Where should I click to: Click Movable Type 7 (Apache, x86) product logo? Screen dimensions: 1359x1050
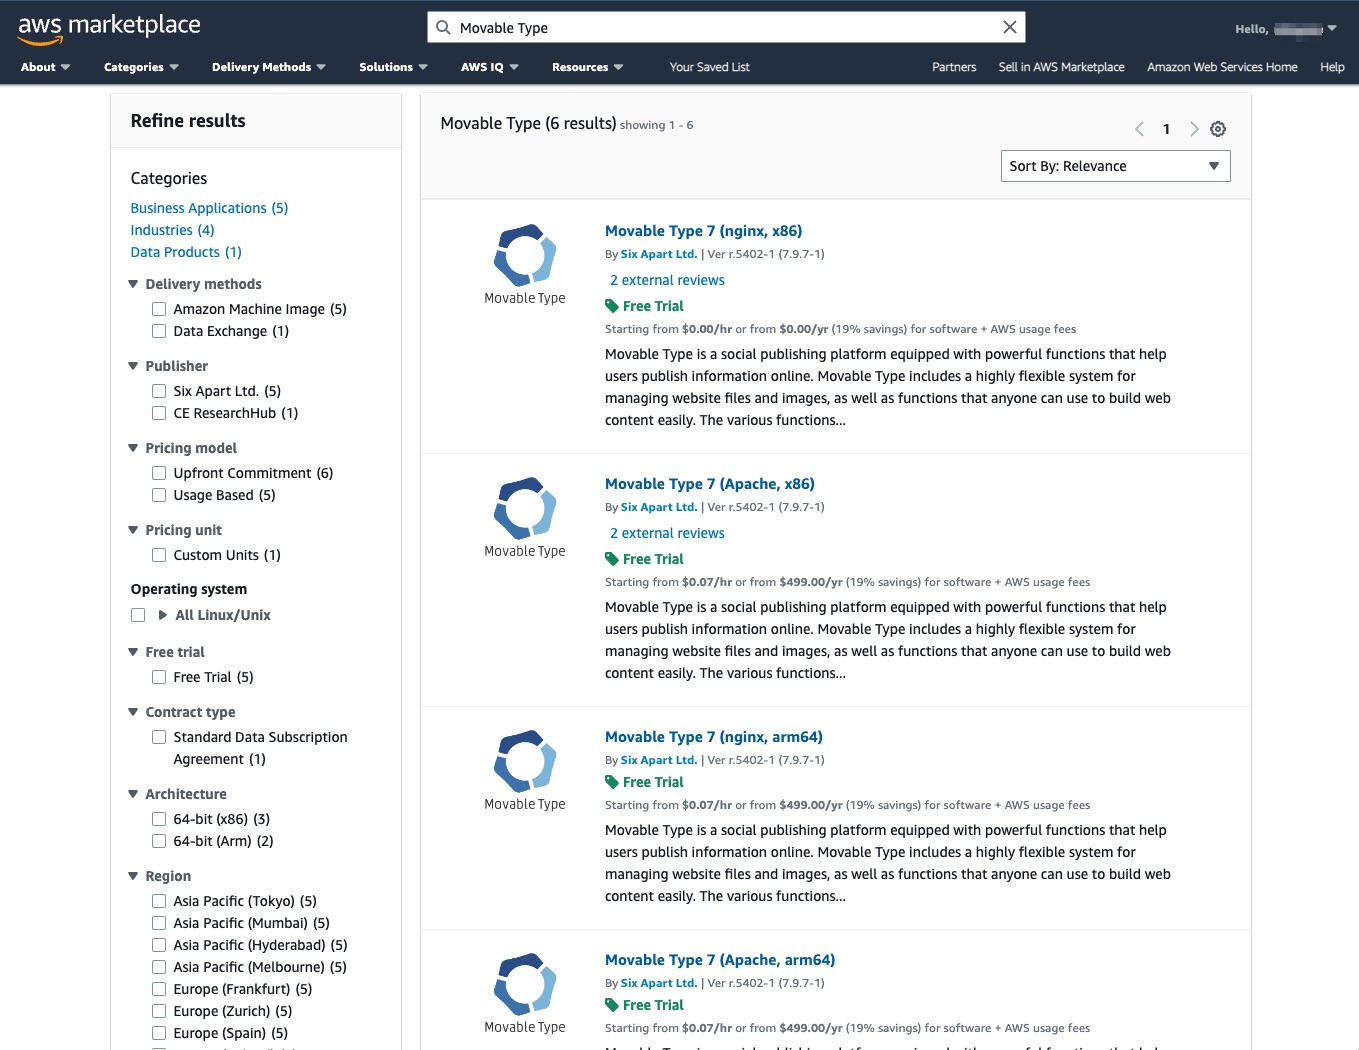click(x=524, y=508)
